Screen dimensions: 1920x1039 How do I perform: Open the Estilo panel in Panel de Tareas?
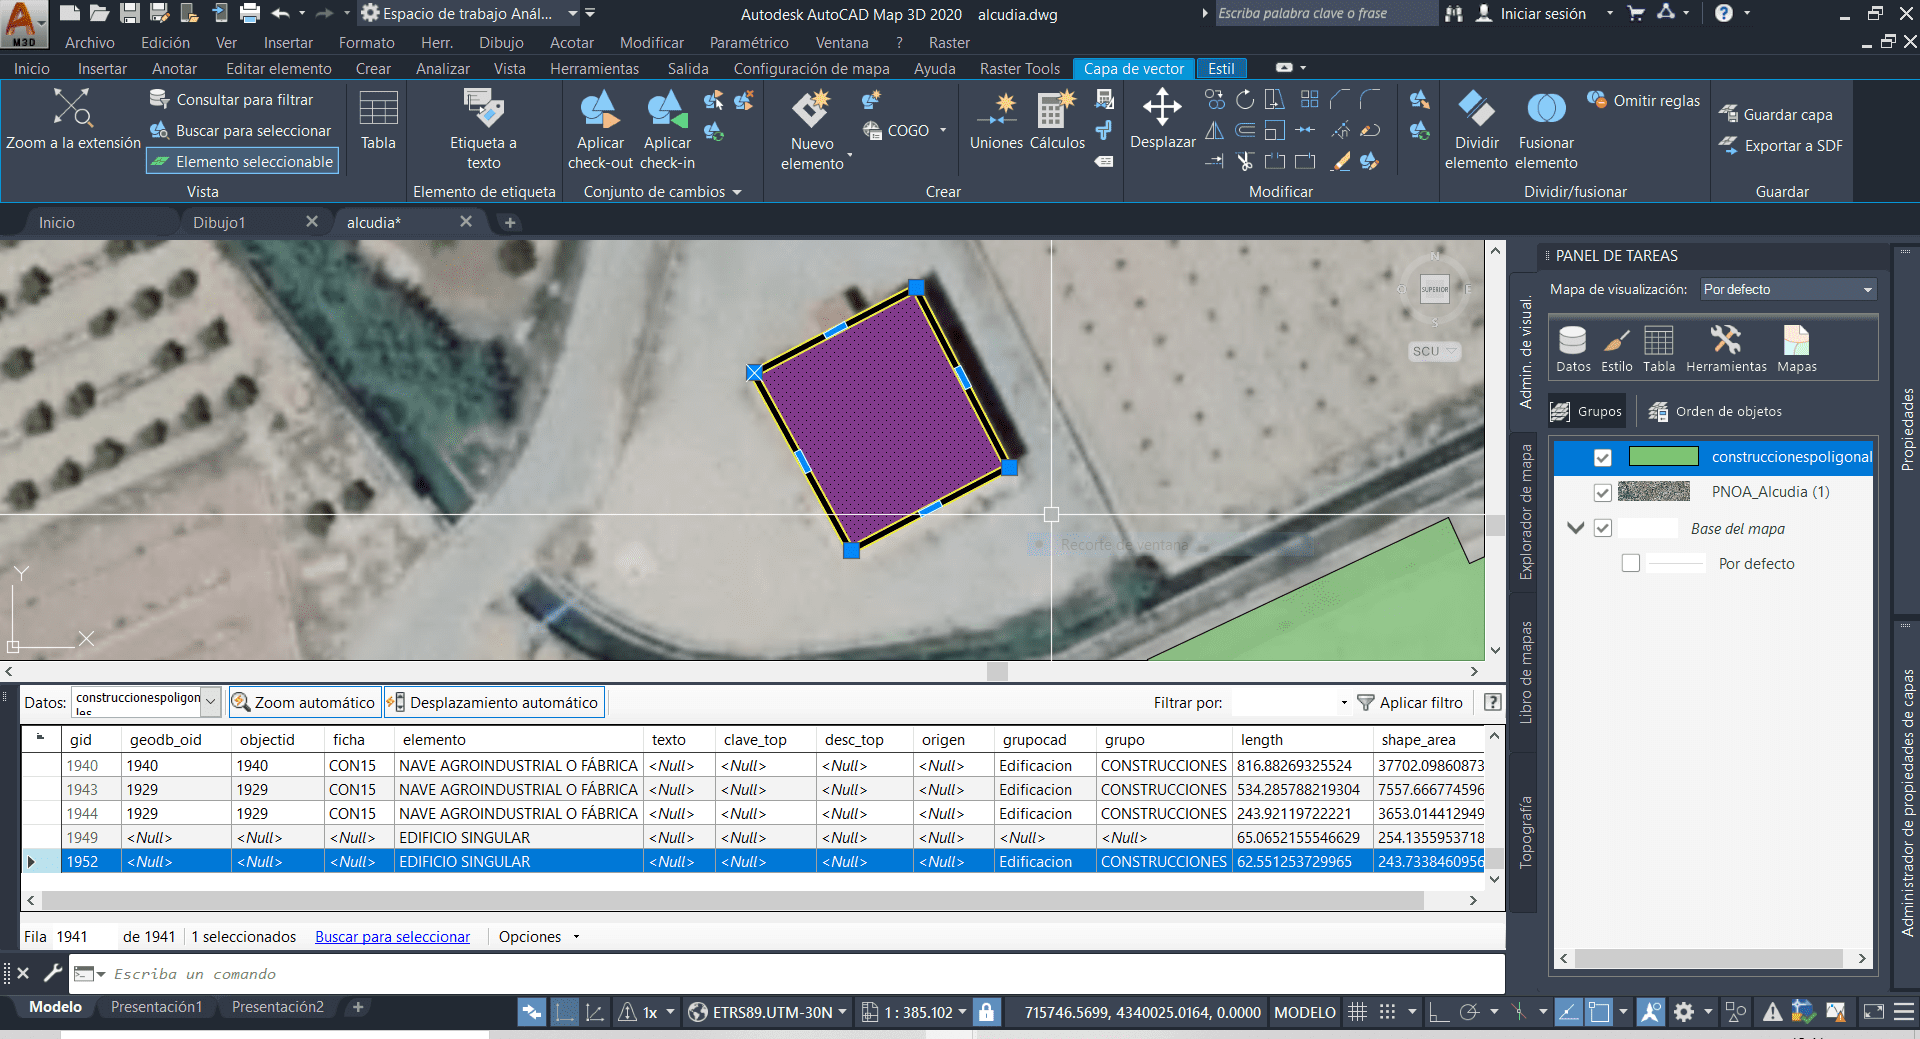click(x=1616, y=348)
